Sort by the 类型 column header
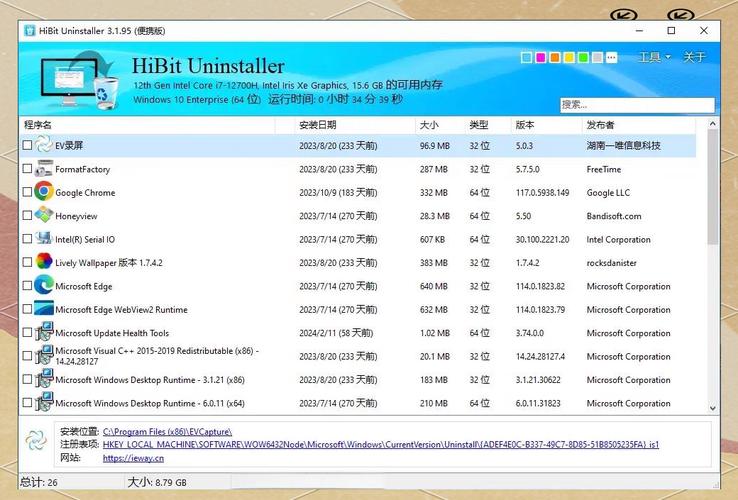Screen dimensions: 738x500 [488, 125]
